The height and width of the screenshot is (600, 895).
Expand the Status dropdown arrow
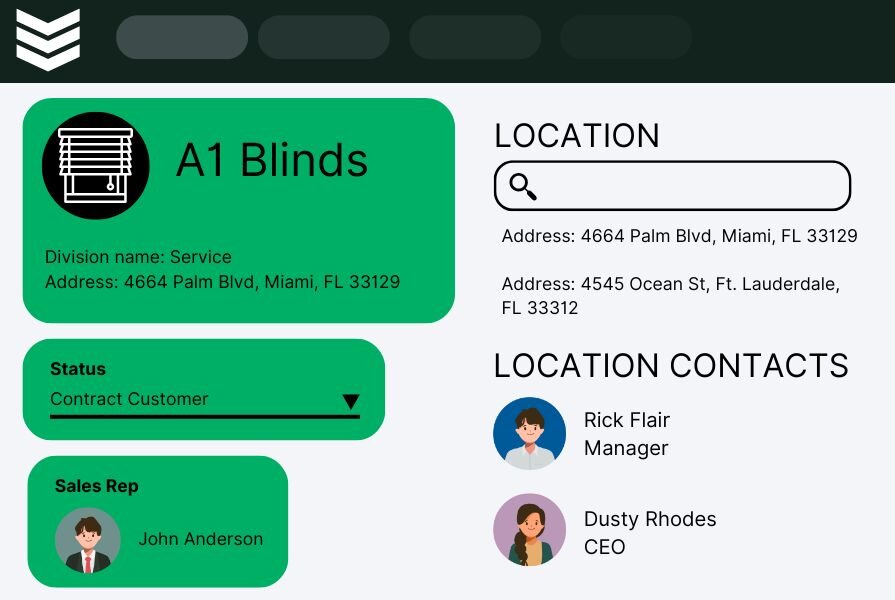[x=351, y=401]
